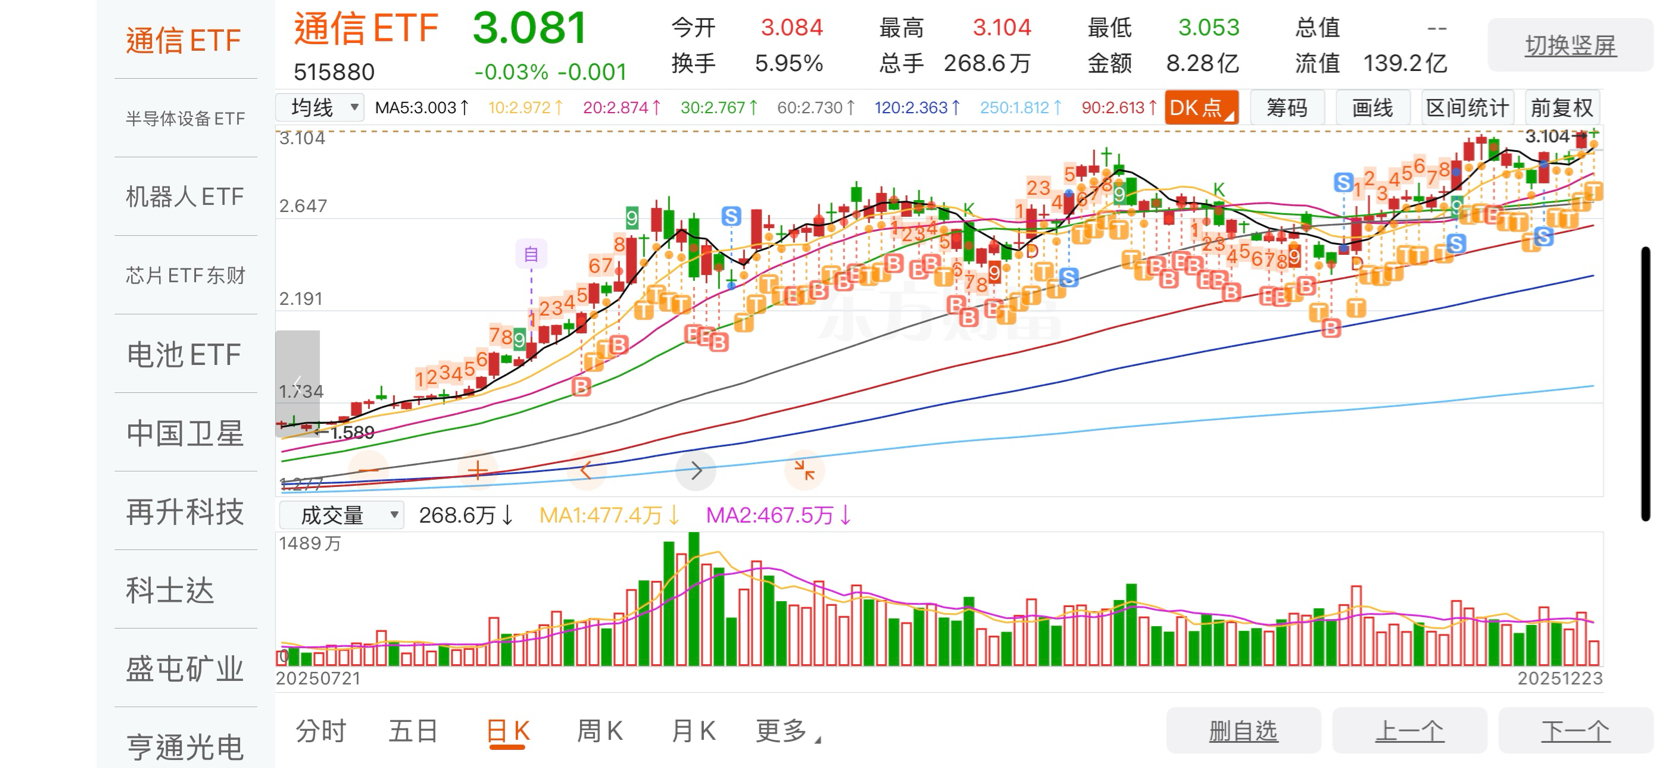Move chart right with gray arrow
The height and width of the screenshot is (768, 1665).
[696, 470]
